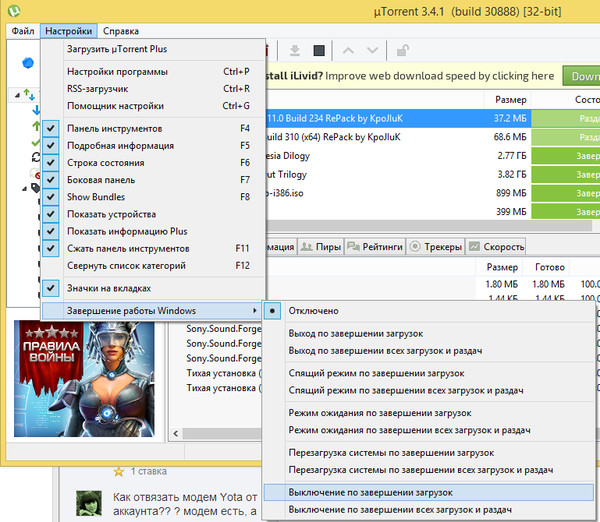Click the iLivid improve download speed banner text

(410, 76)
